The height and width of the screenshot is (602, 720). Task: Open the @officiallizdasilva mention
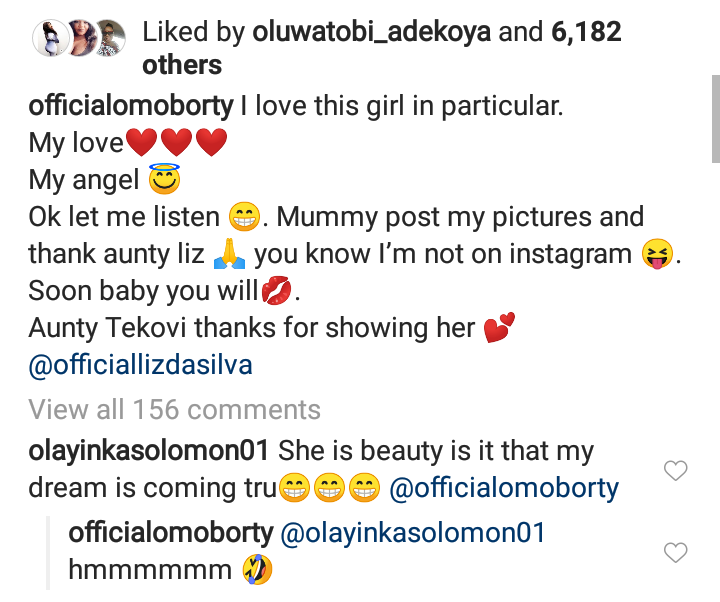pos(140,366)
